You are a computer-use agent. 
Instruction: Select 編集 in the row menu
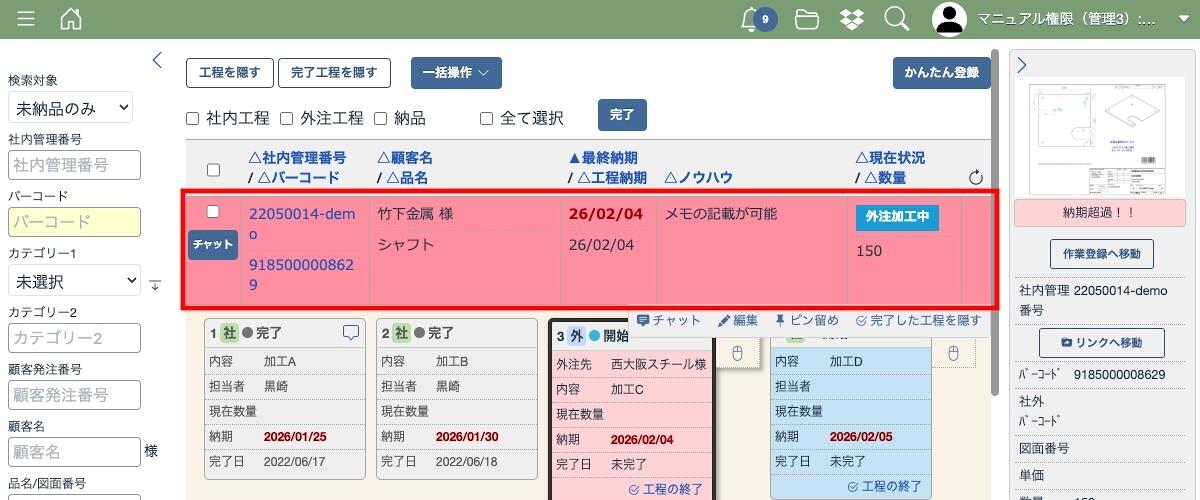pyautogui.click(x=738, y=321)
